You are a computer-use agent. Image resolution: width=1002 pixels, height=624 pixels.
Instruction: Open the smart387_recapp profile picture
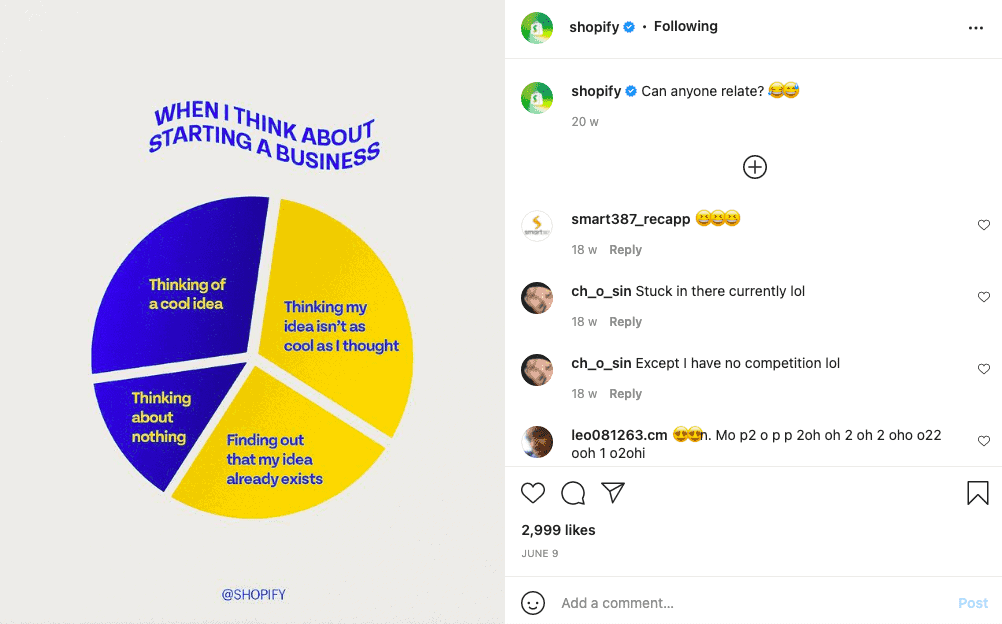(x=537, y=226)
